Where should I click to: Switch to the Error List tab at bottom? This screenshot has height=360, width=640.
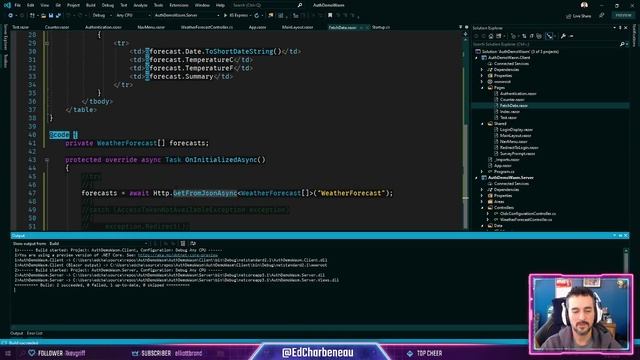(x=35, y=333)
